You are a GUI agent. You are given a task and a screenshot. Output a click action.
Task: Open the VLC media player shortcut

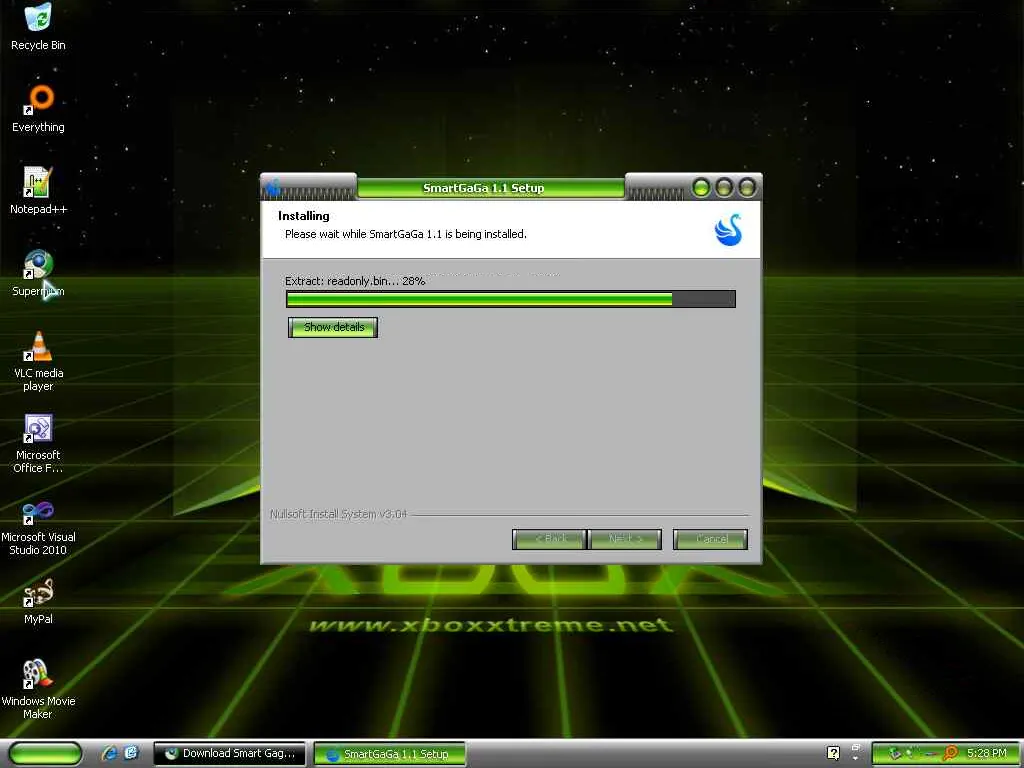click(39, 361)
